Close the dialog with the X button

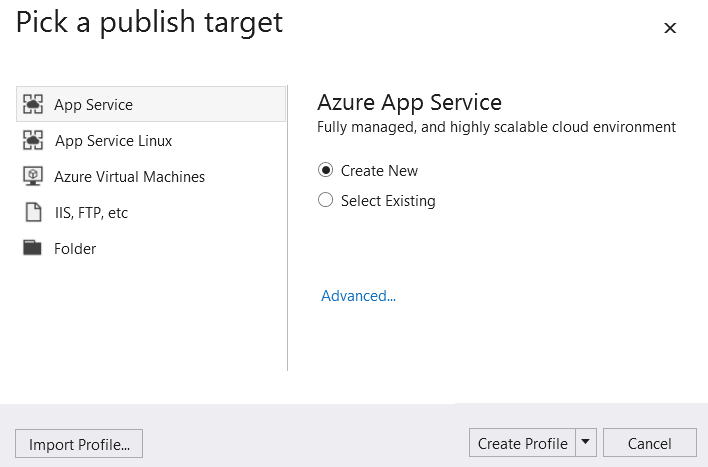coord(670,29)
